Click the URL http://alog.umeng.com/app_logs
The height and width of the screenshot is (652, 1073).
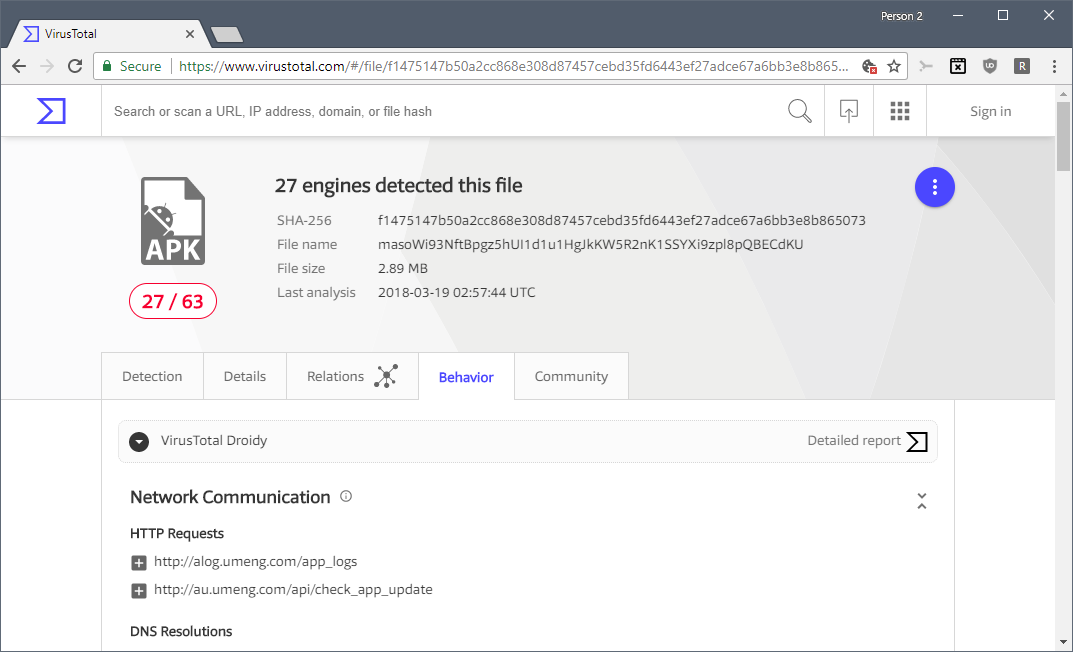tap(255, 562)
